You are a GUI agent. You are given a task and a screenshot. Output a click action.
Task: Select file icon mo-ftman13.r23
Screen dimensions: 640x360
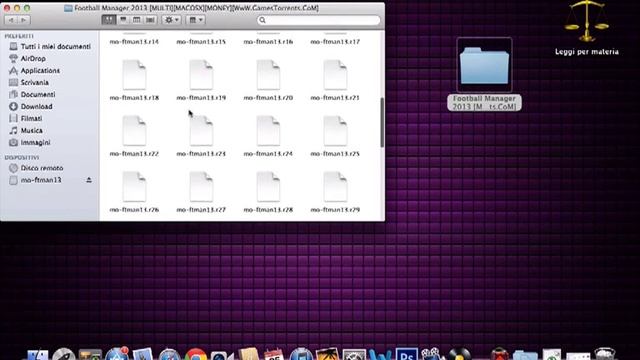click(201, 131)
